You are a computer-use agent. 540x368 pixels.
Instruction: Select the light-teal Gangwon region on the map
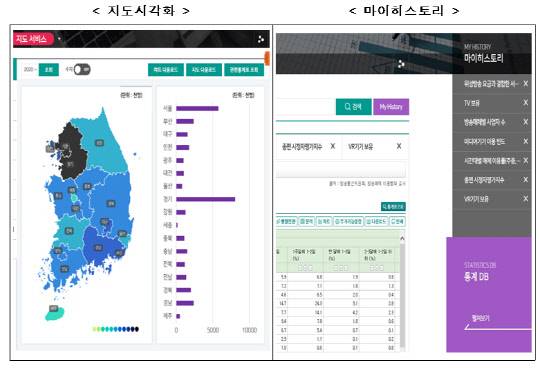tap(103, 145)
